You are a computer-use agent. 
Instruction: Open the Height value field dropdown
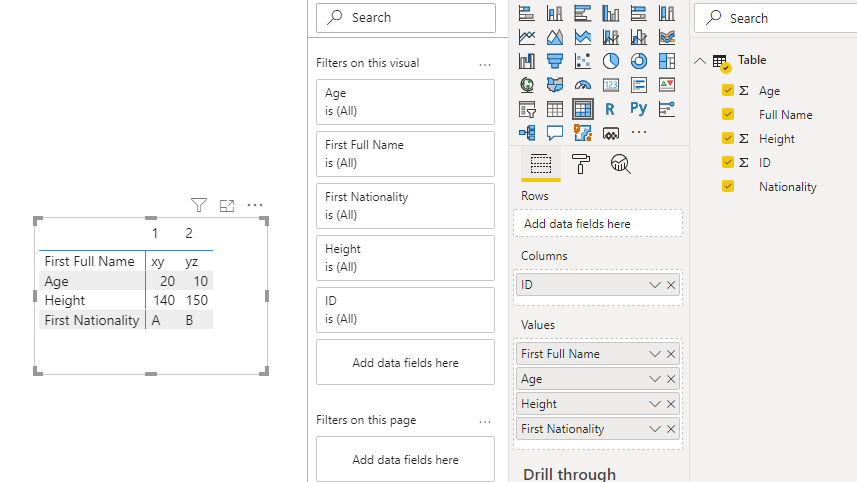click(x=654, y=404)
